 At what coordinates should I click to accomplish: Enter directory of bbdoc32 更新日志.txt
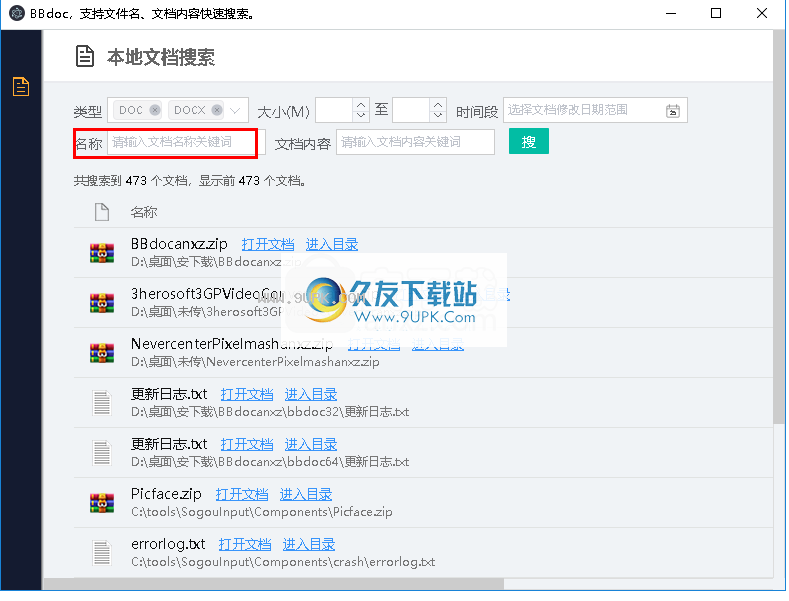click(310, 395)
